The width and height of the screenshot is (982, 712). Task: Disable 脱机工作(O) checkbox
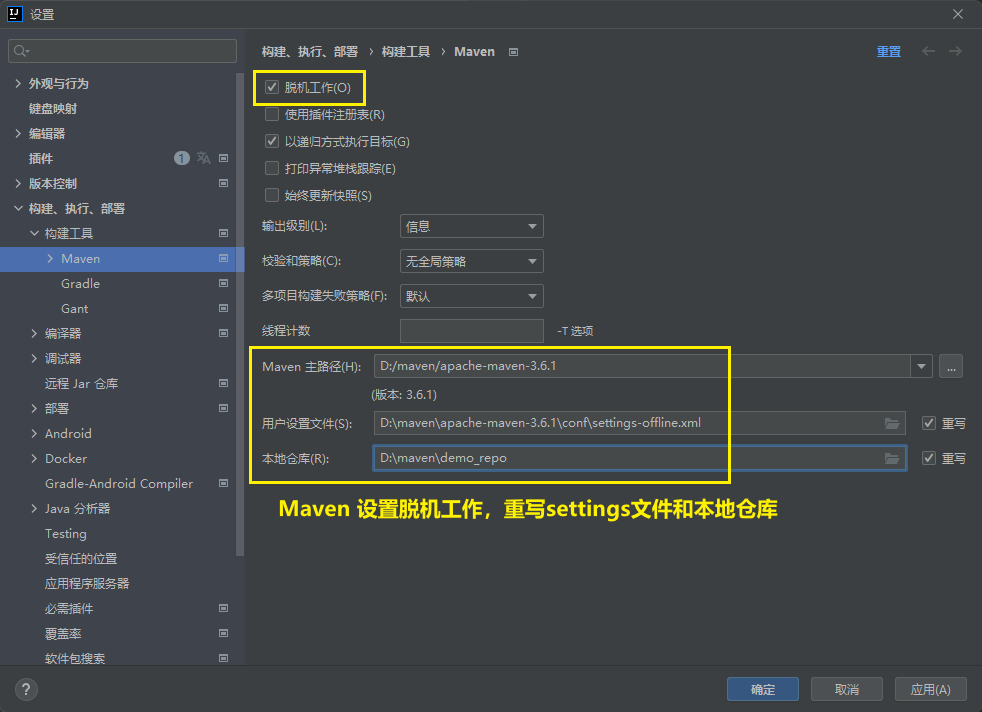click(272, 87)
